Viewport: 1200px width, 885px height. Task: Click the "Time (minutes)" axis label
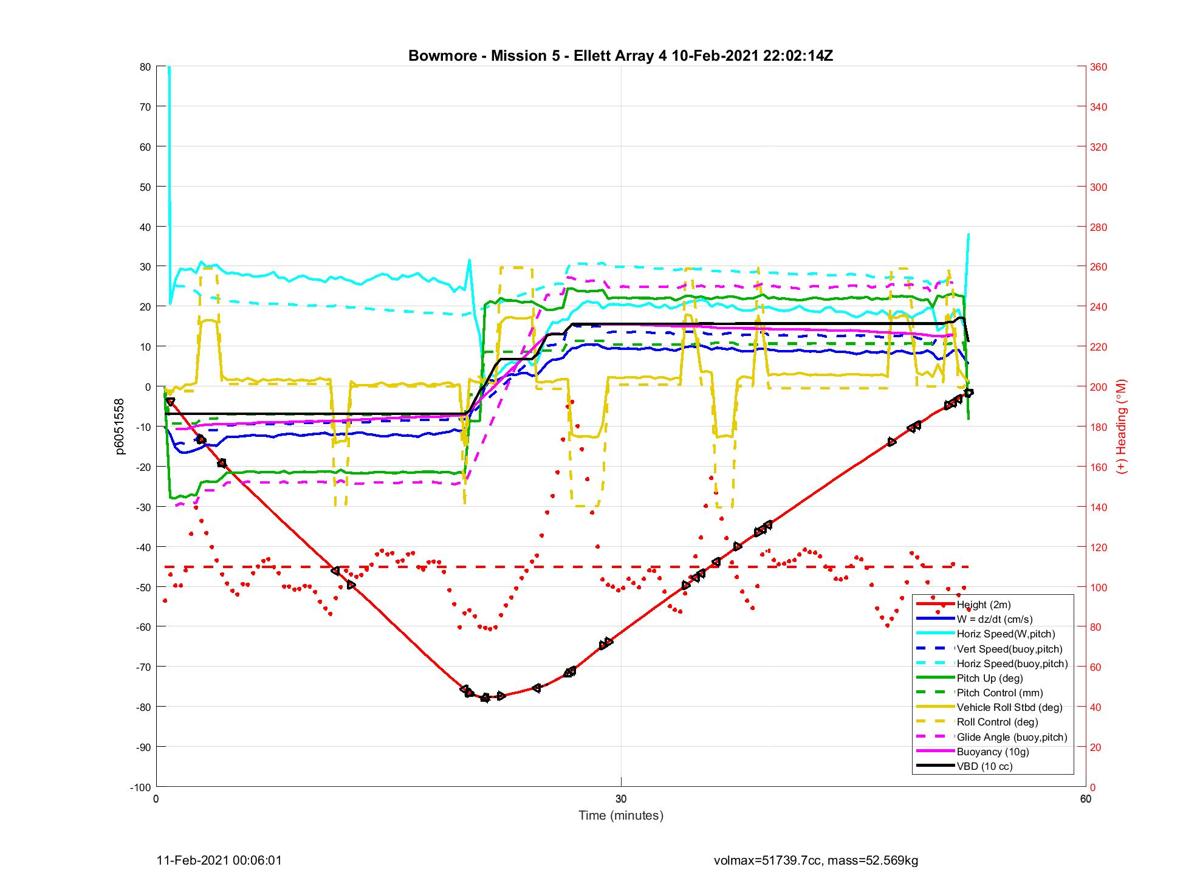click(621, 815)
